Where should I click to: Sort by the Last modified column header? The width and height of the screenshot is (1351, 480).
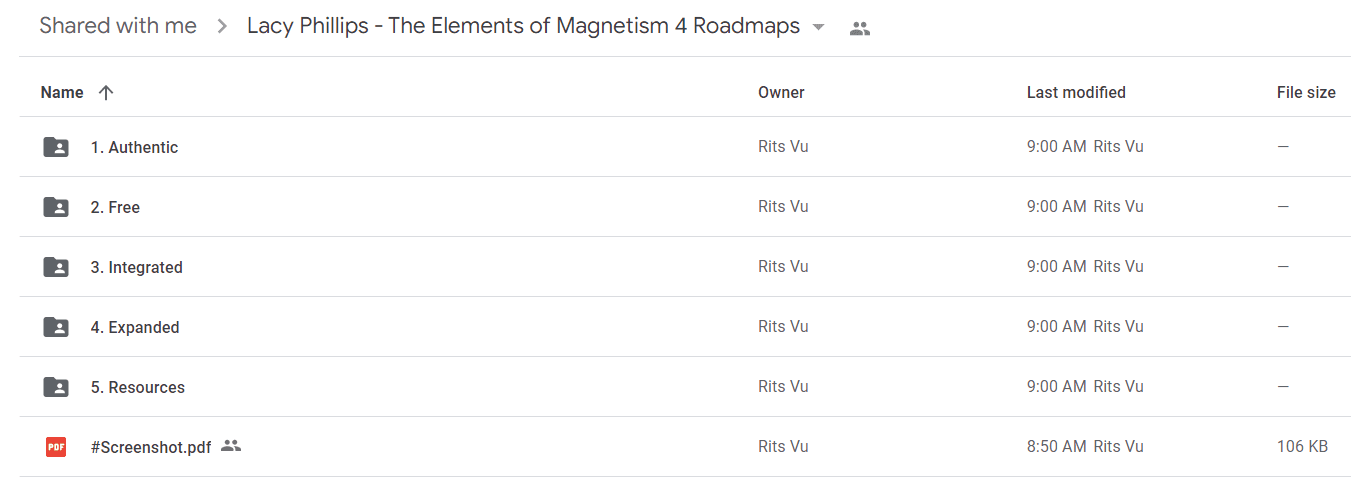pos(1076,92)
